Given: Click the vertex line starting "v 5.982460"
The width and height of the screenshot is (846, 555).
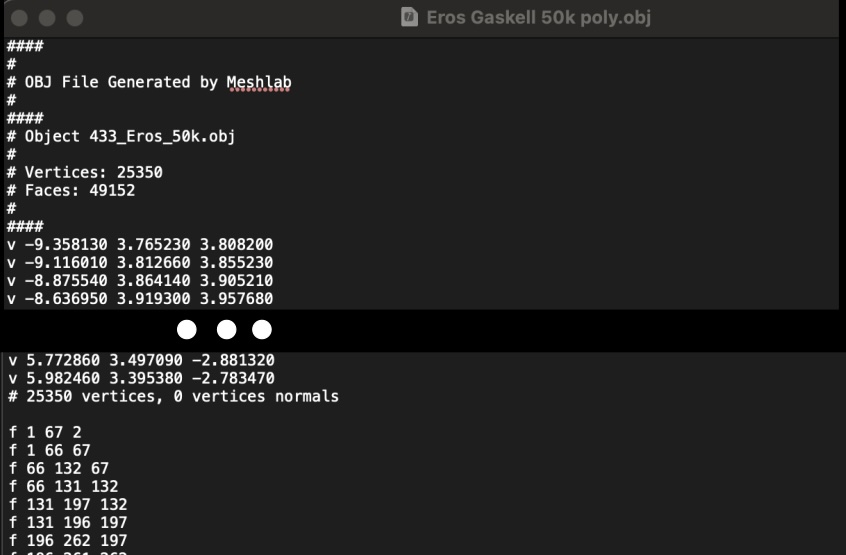Looking at the screenshot, I should tap(140, 378).
